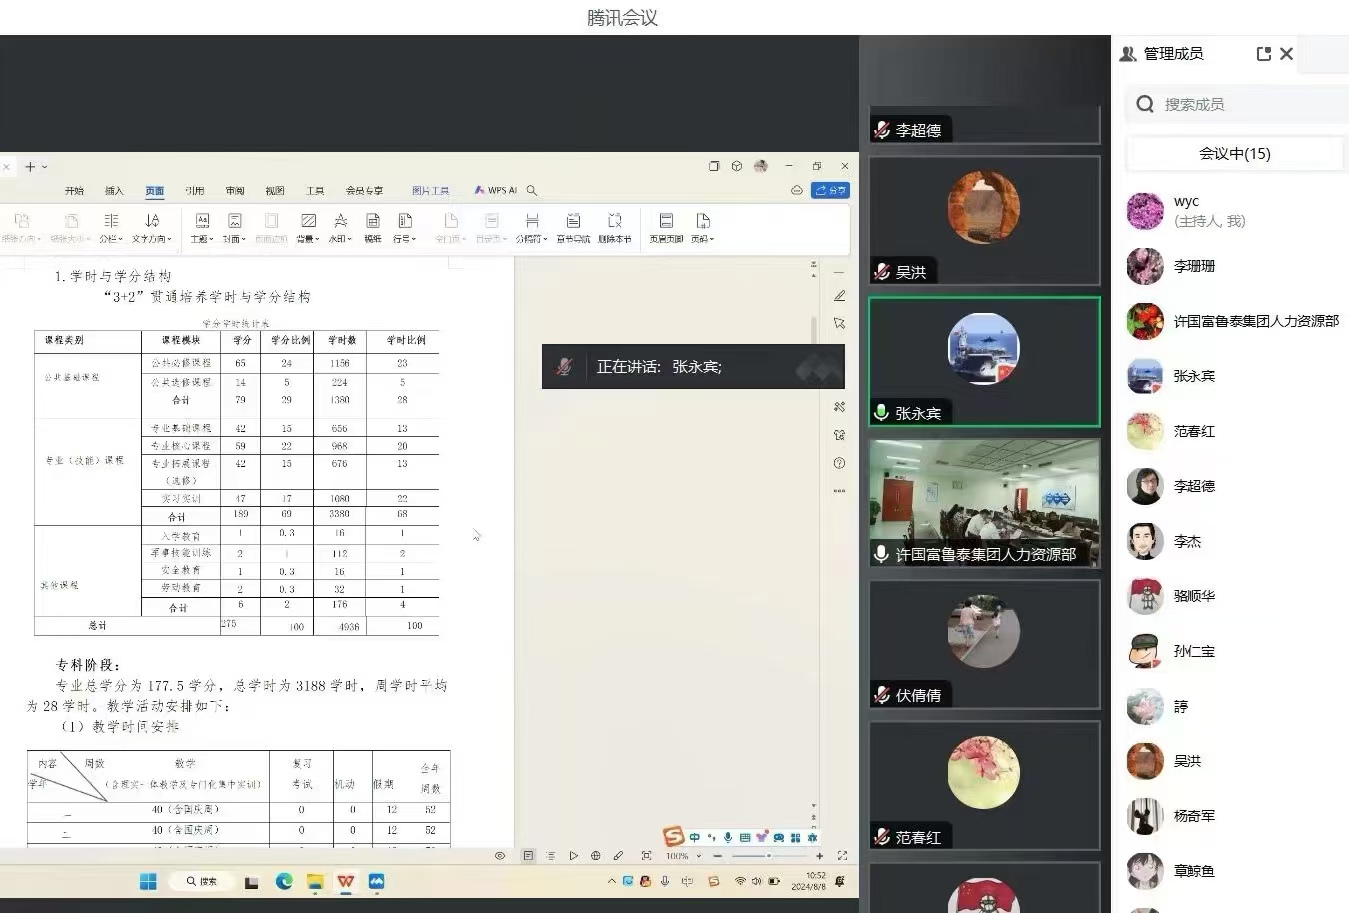Click the question mark help icon

[839, 463]
